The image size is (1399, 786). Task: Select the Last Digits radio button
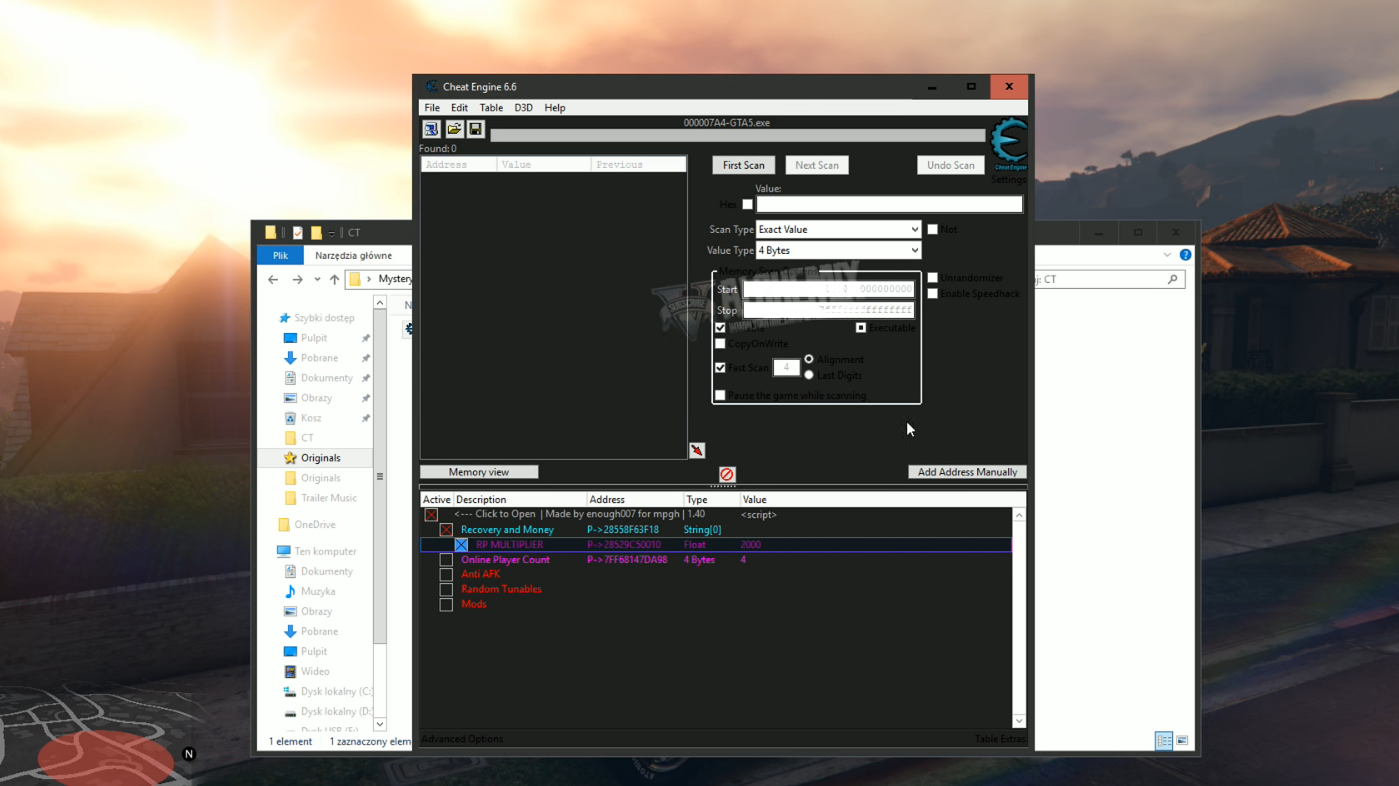click(809, 375)
